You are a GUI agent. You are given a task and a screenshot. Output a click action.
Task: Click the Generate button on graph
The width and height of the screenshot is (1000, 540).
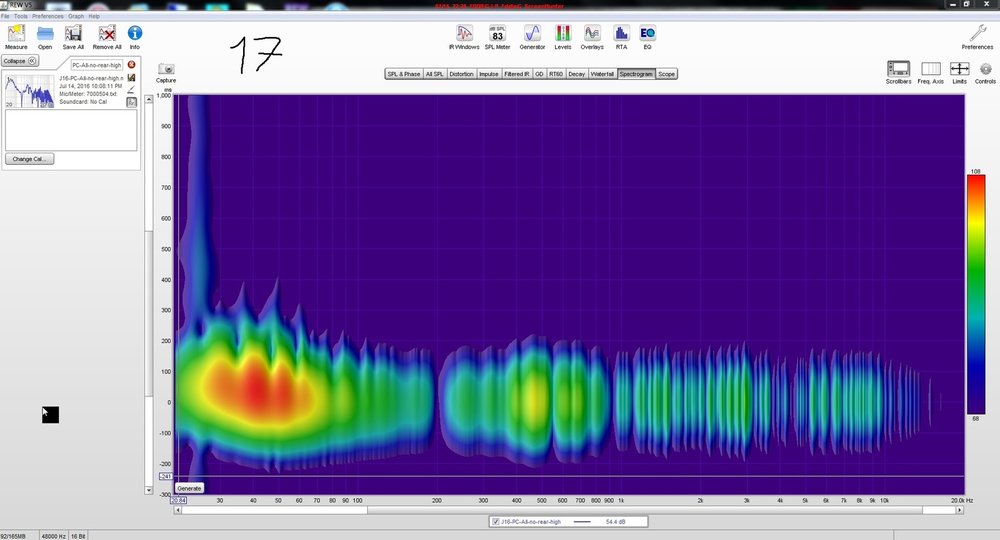click(189, 488)
